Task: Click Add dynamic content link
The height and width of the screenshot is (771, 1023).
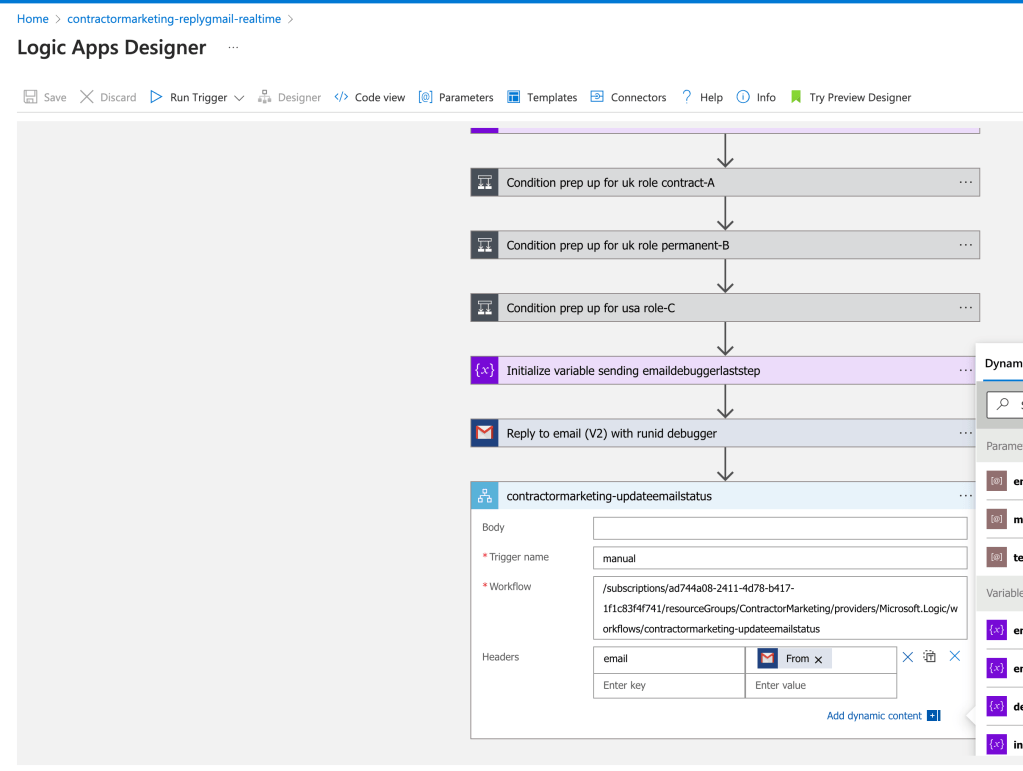Action: tap(874, 716)
